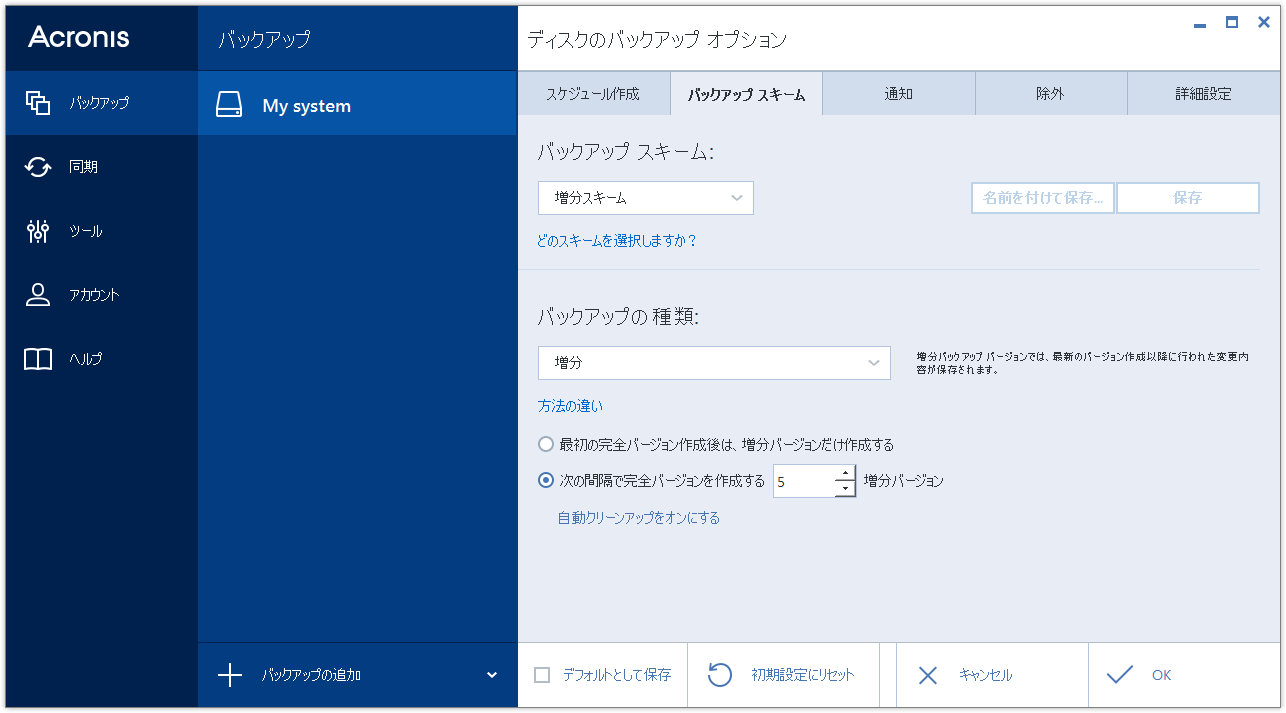Image resolution: width=1286 pixels, height=713 pixels.
Task: Switch to the 通知 tab
Action: [898, 92]
